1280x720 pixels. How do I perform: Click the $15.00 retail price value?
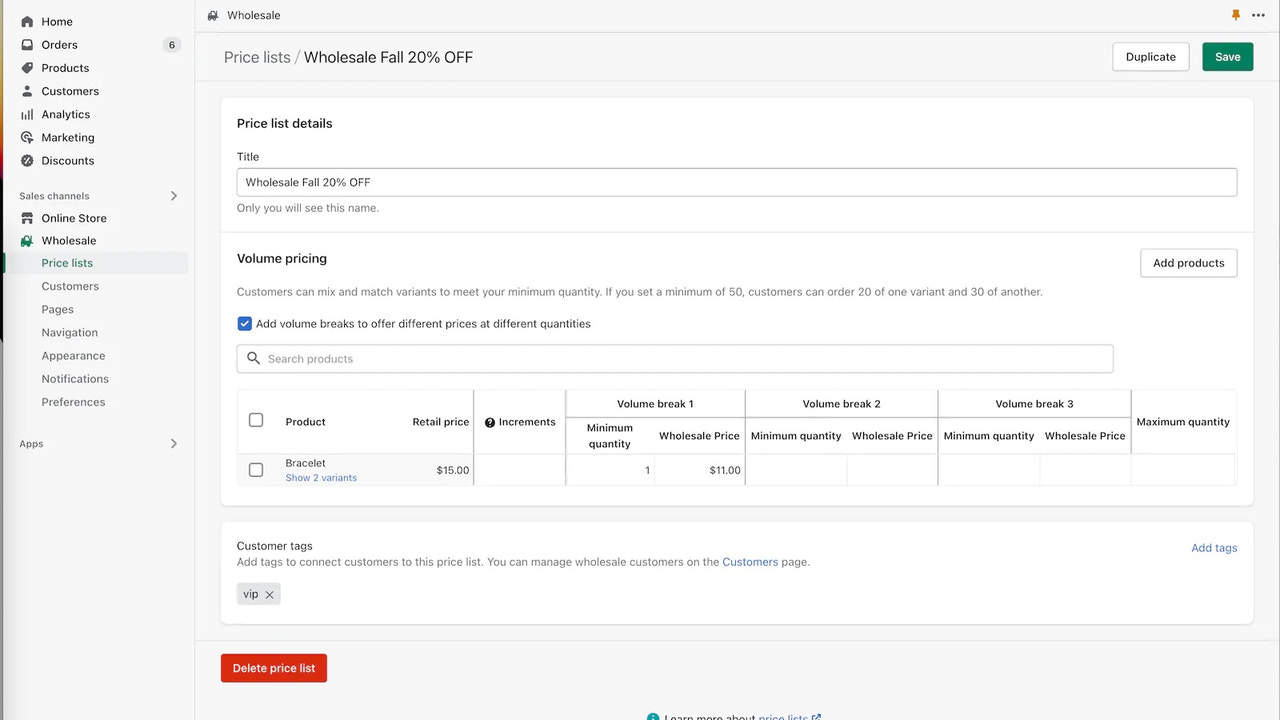point(453,470)
